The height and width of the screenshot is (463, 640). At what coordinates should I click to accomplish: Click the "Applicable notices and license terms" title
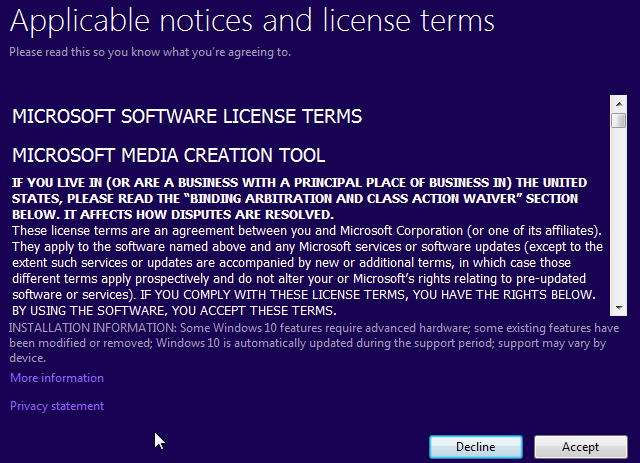pyautogui.click(x=252, y=21)
